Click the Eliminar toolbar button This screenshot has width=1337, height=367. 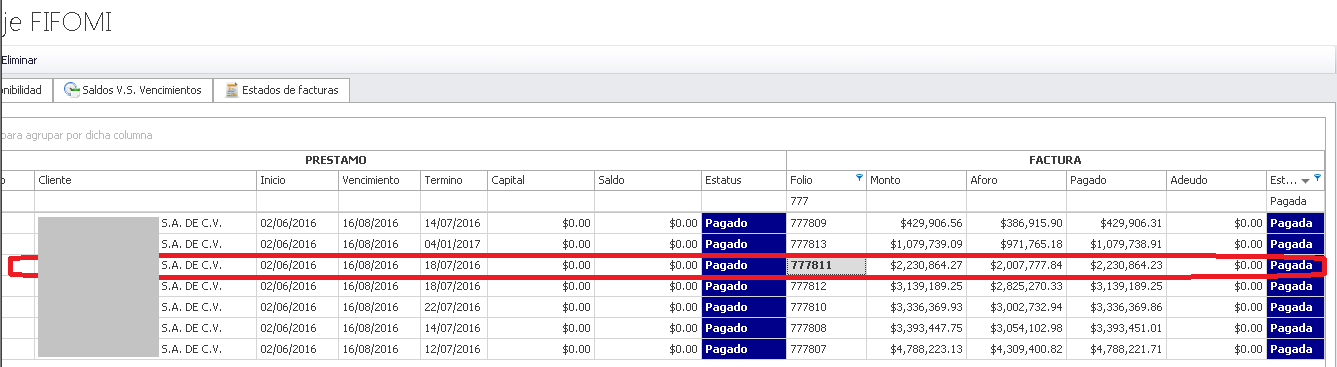click(x=19, y=61)
